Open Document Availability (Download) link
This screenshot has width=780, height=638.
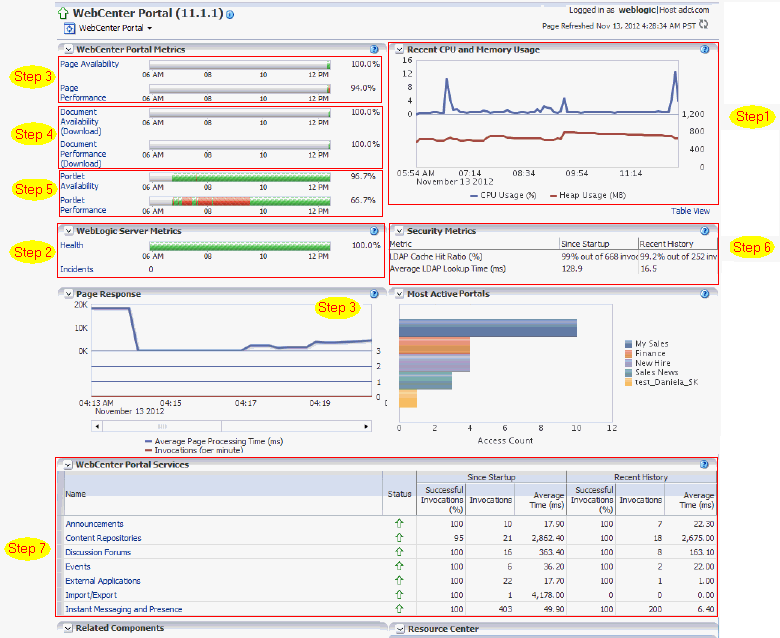tap(81, 122)
